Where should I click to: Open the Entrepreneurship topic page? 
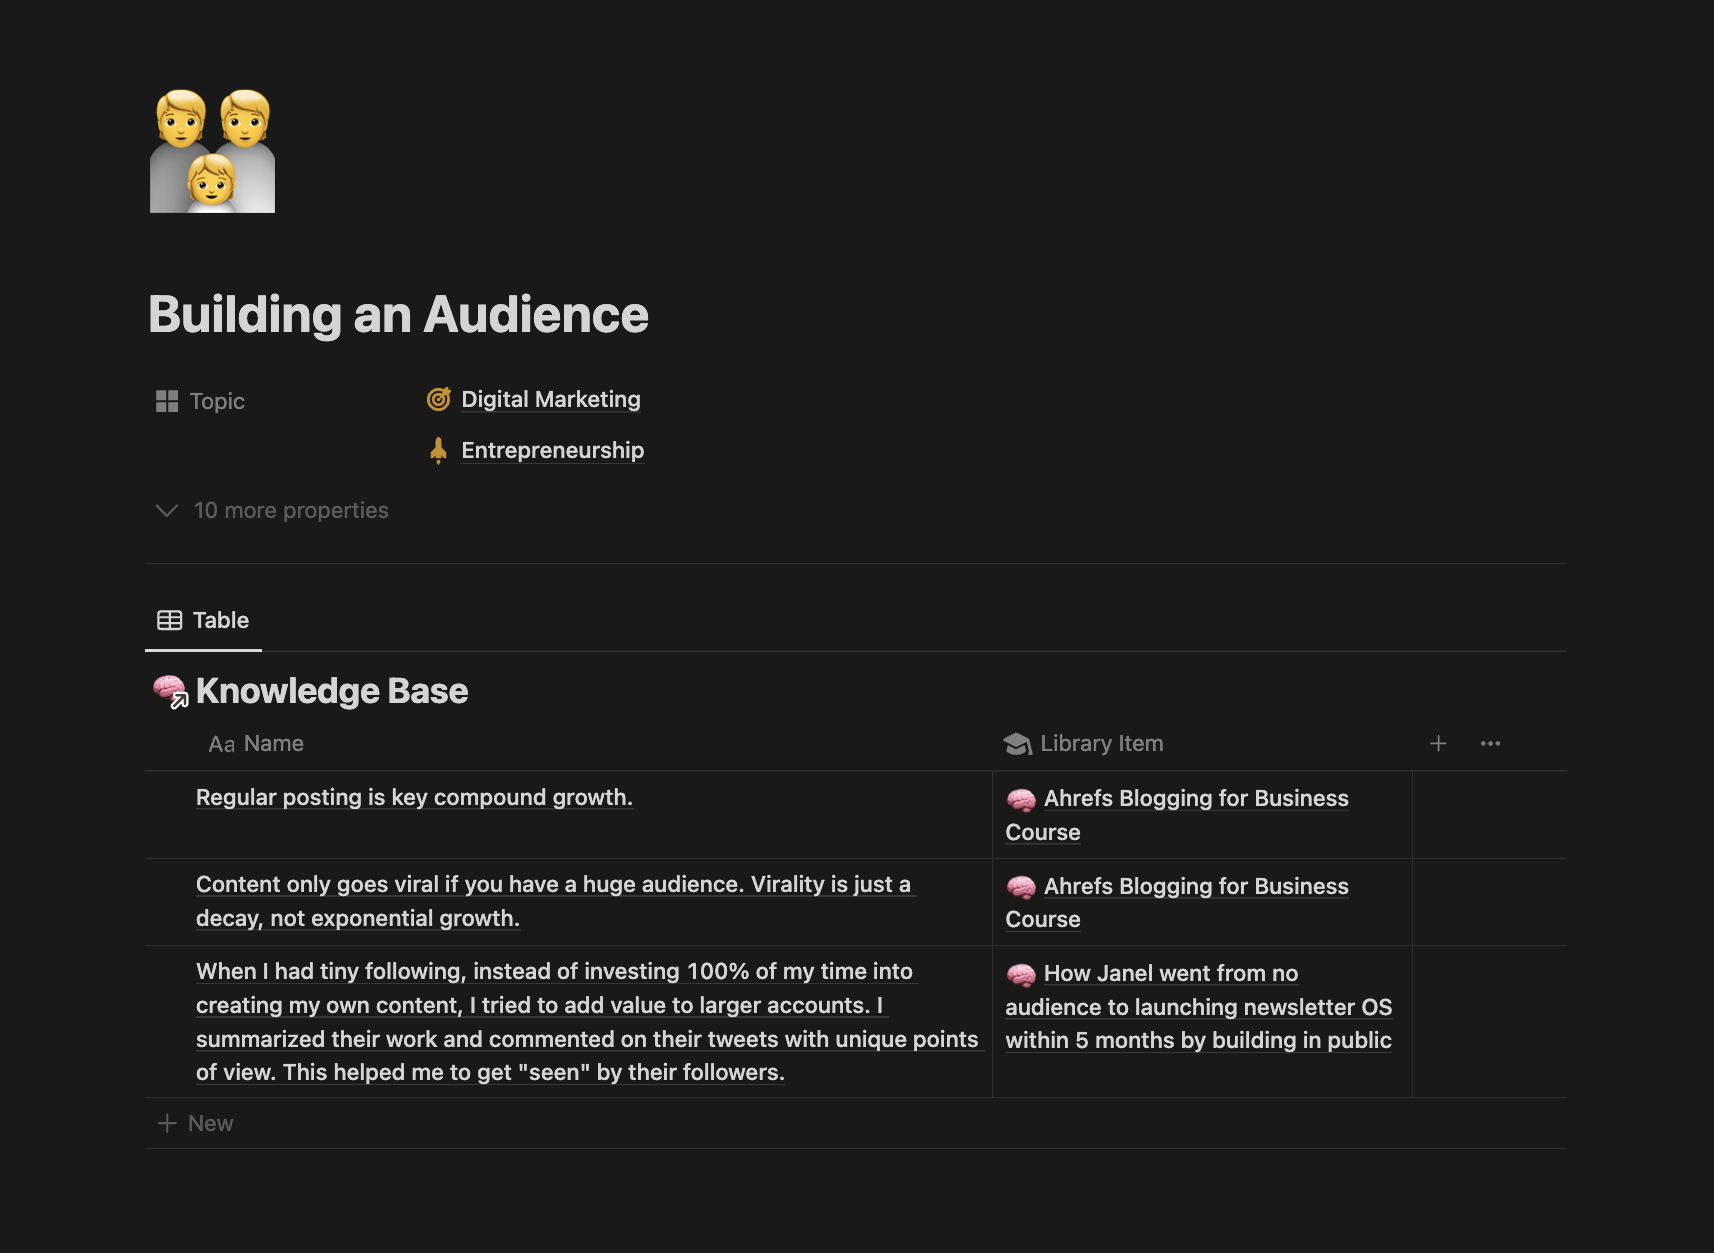pos(551,450)
